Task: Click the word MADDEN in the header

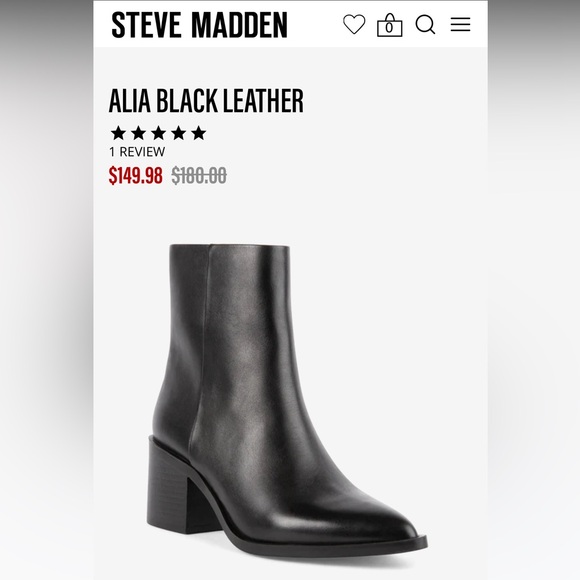Action: (x=239, y=25)
